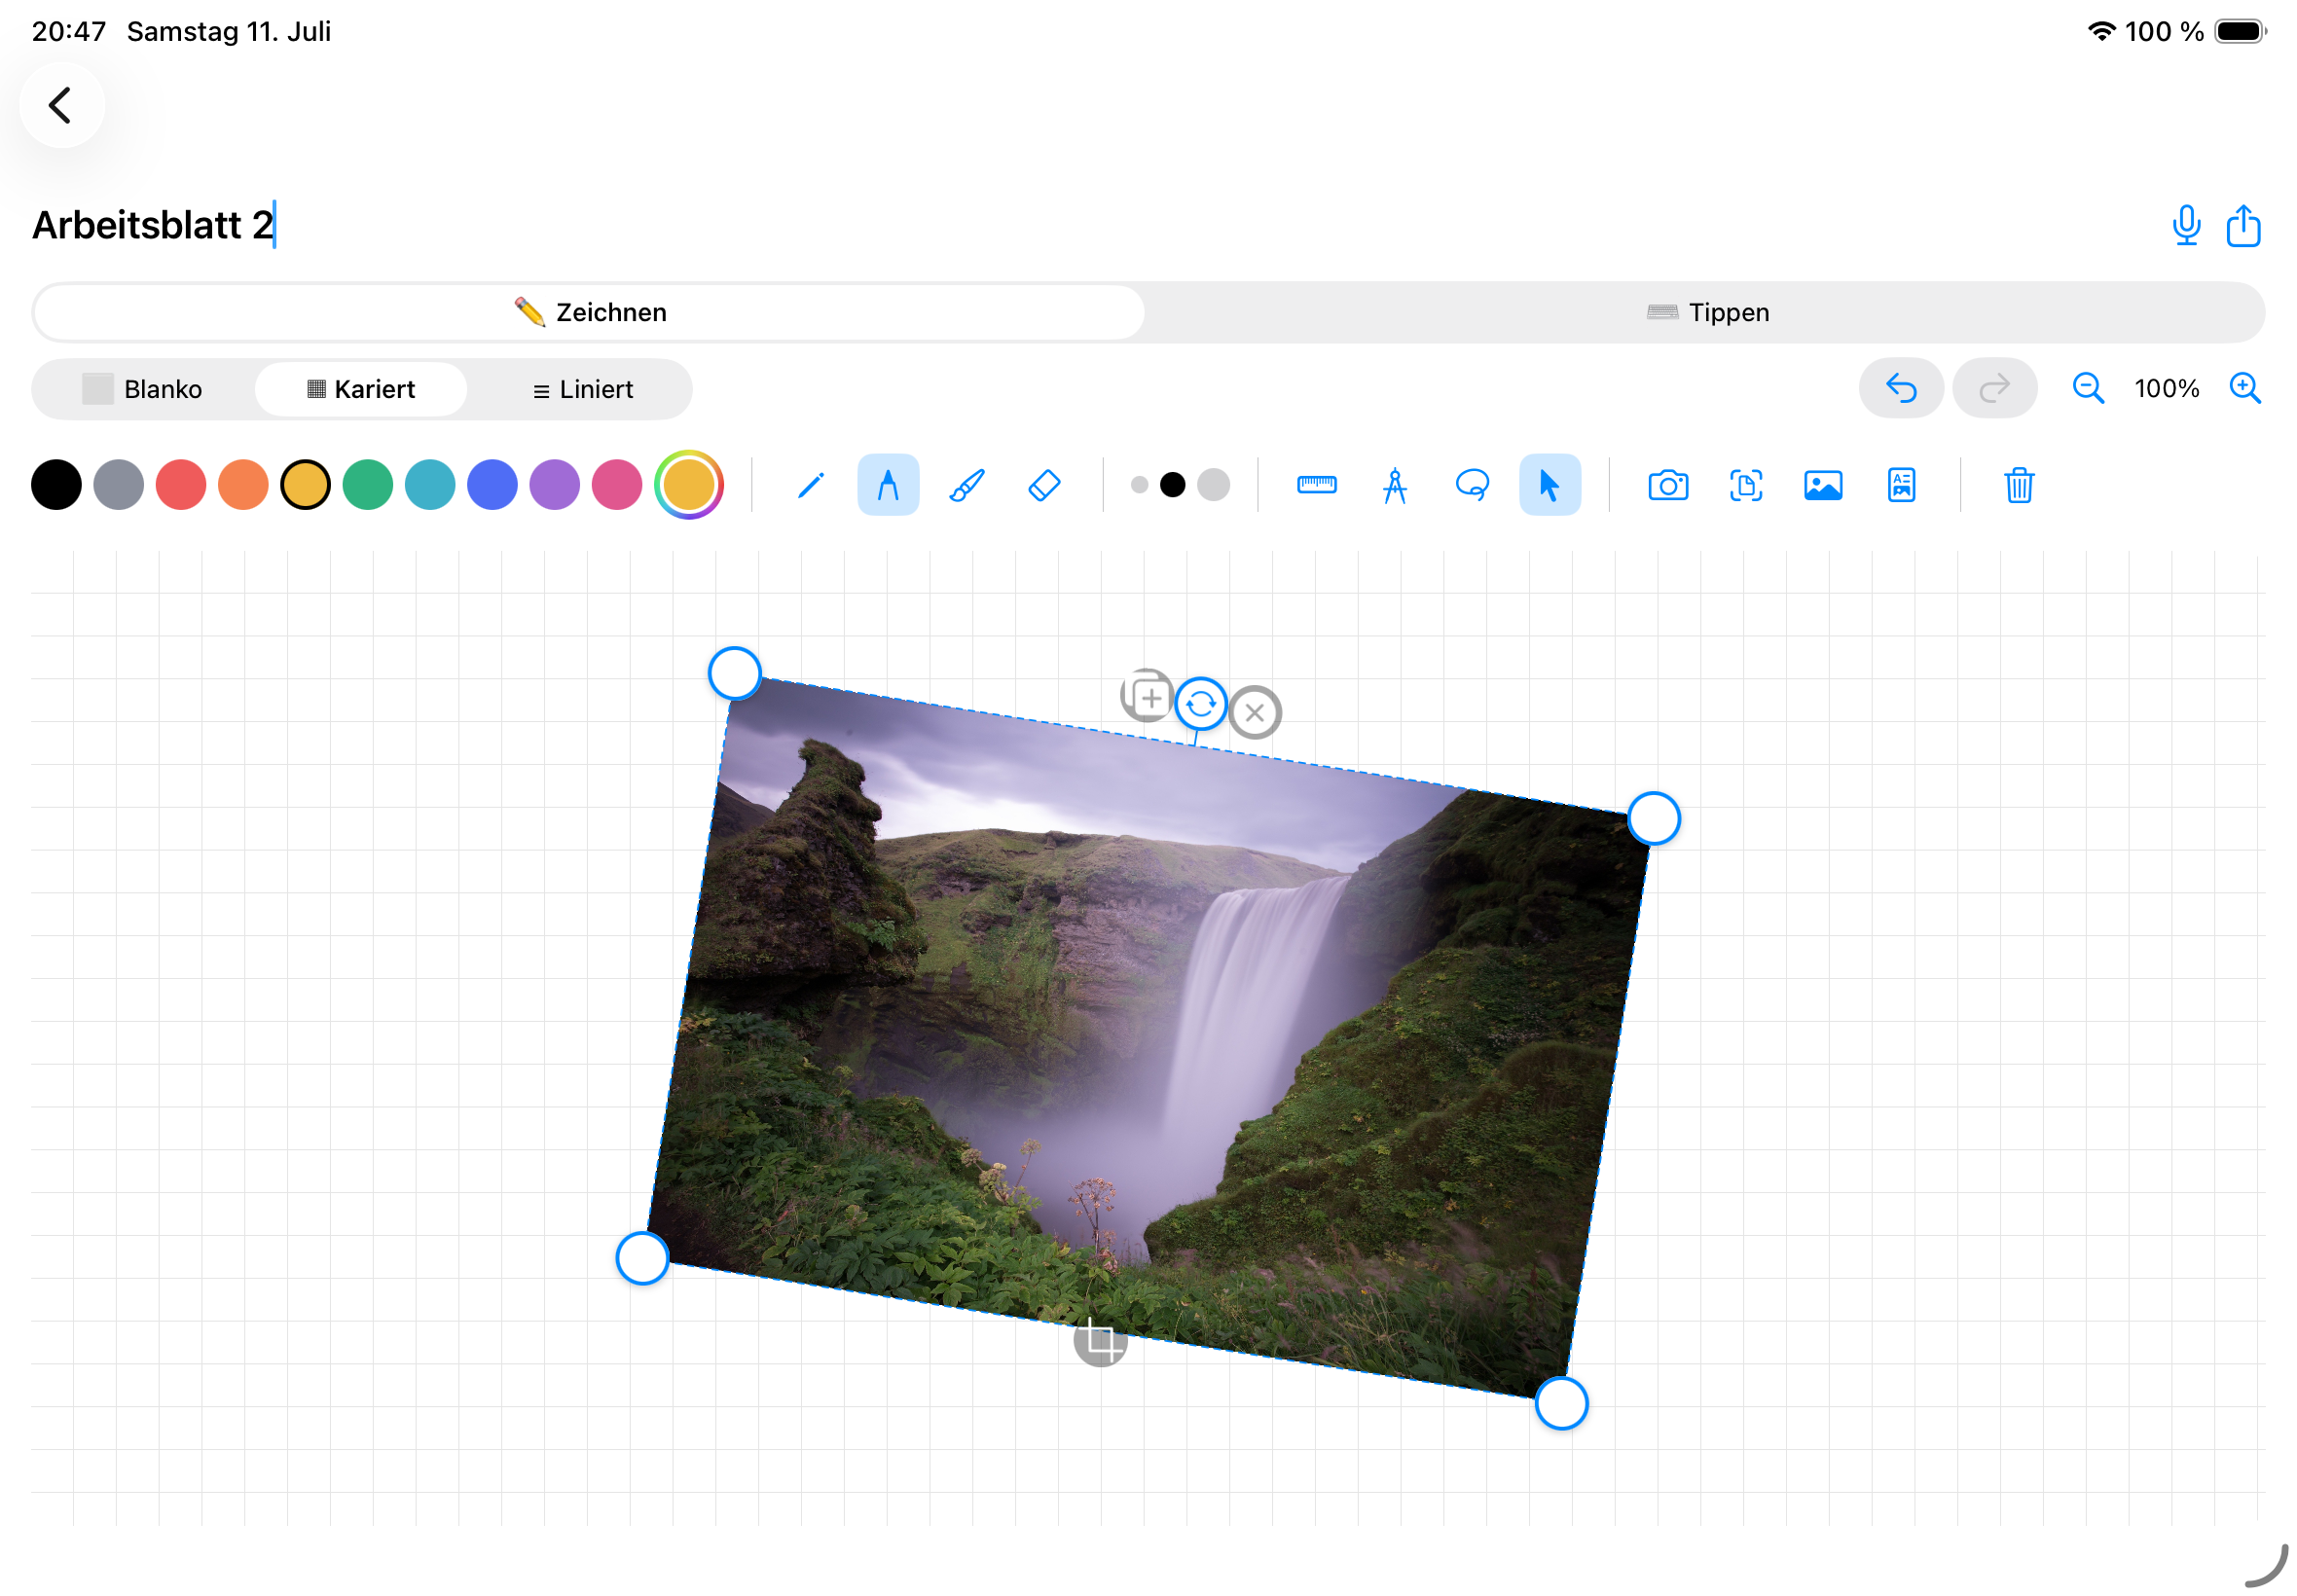
Task: Insert image from photo library
Action: click(x=1823, y=485)
